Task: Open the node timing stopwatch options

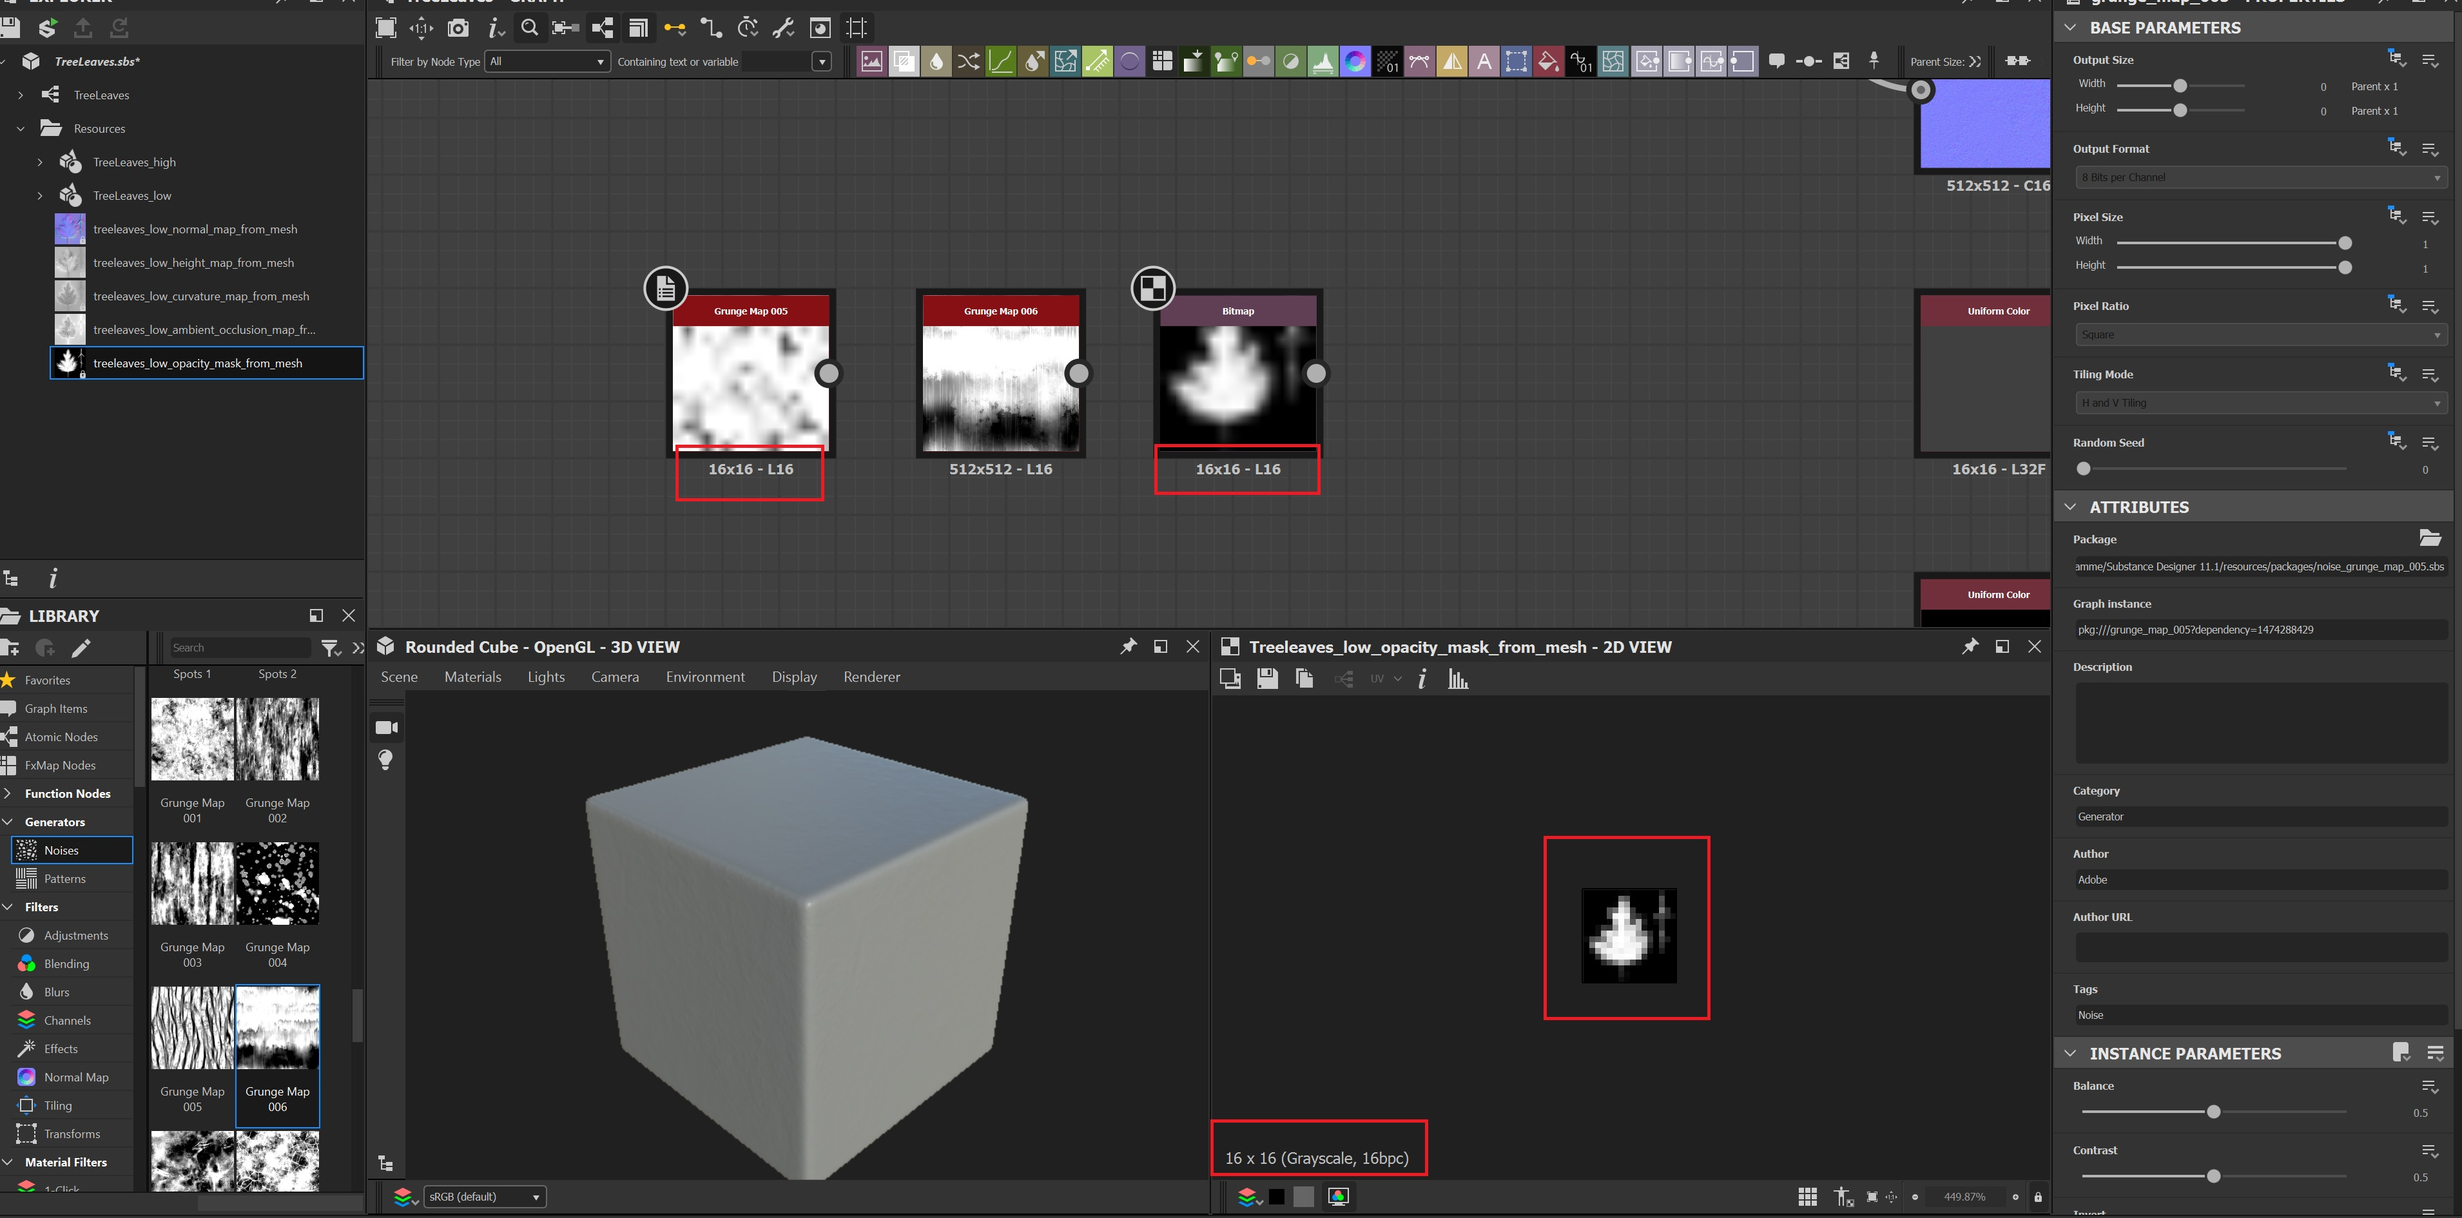Action: point(748,28)
